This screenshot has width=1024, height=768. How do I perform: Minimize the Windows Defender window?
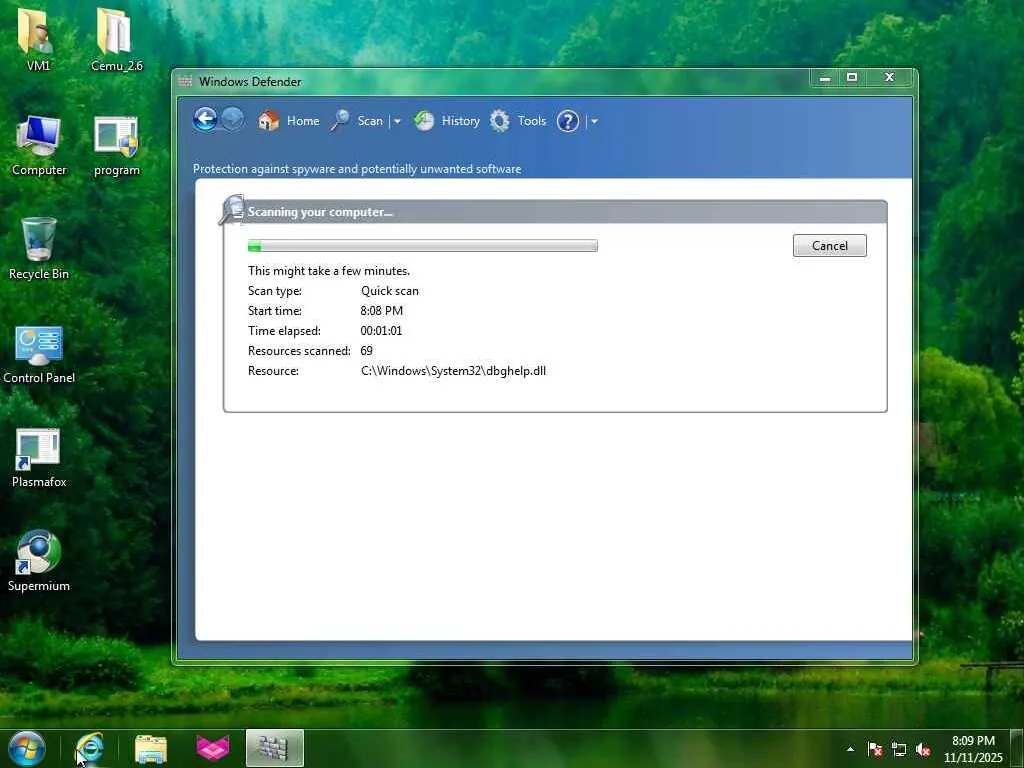[x=825, y=78]
